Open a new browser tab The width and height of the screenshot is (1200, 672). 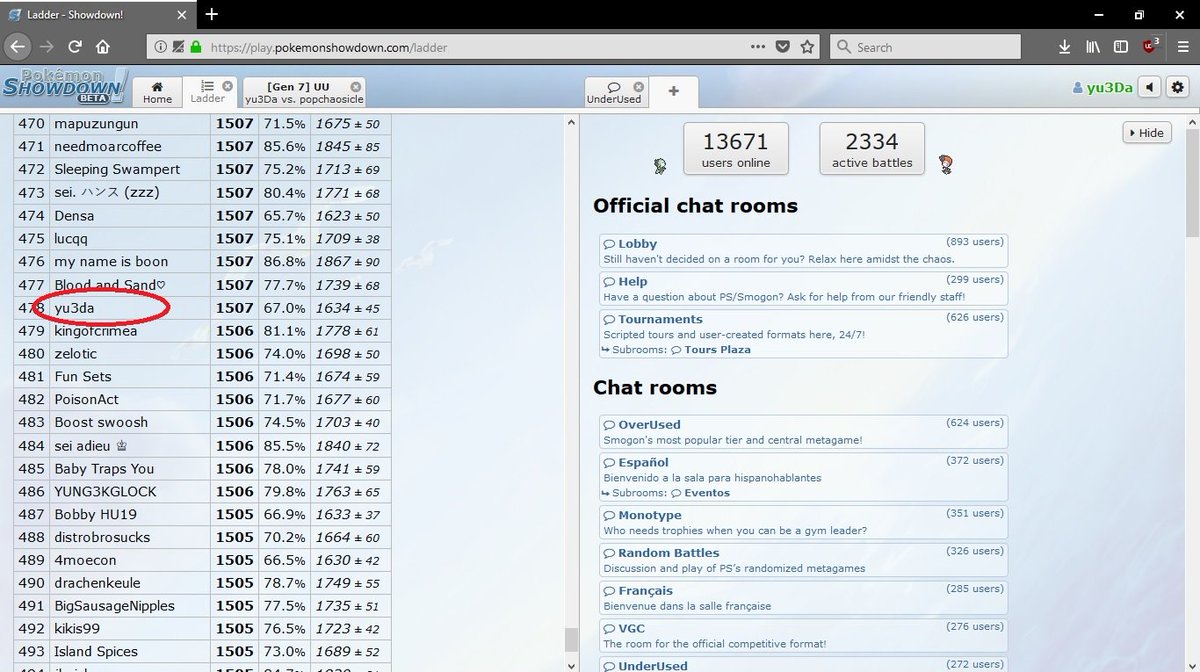coord(212,14)
